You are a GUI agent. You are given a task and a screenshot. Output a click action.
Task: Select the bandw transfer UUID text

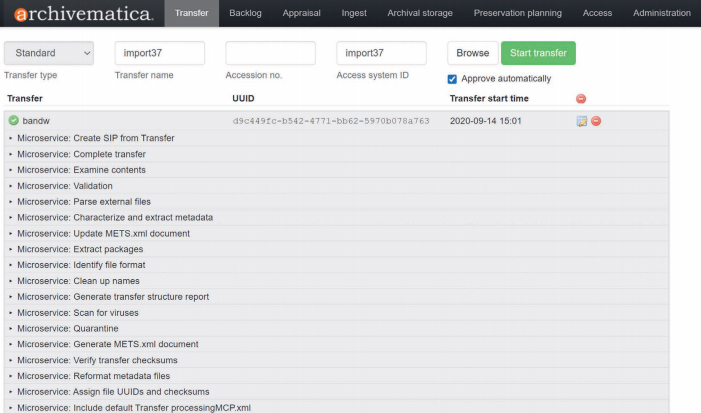(x=331, y=121)
